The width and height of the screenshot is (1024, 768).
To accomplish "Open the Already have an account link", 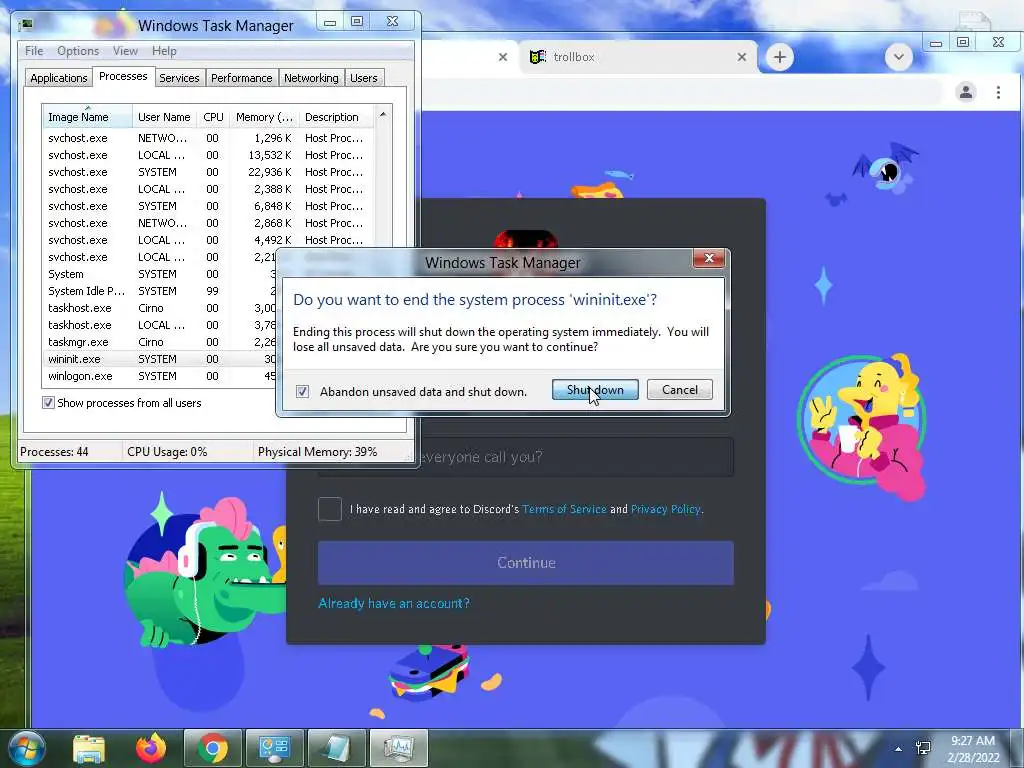I will (394, 603).
